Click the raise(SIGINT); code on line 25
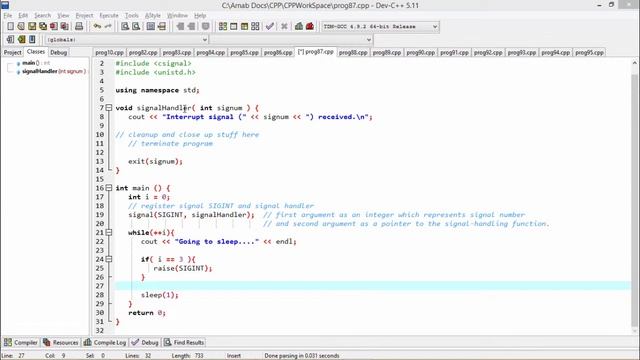 [183, 268]
